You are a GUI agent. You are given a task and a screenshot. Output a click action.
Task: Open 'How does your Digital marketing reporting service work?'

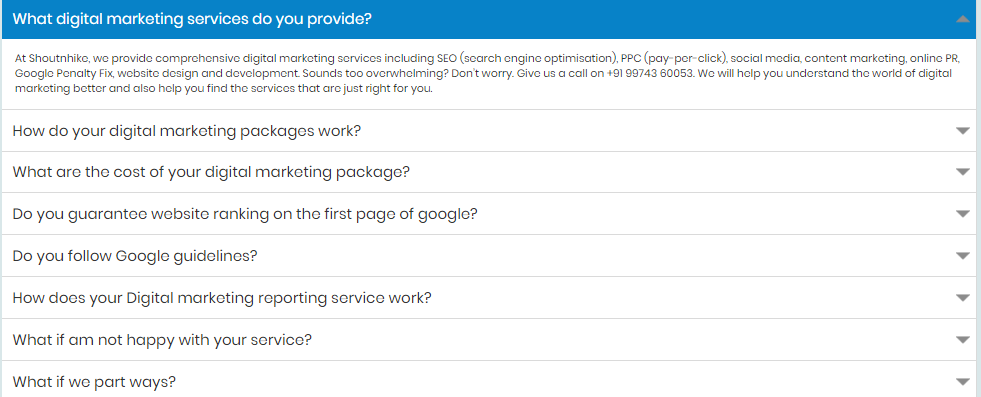[489, 298]
